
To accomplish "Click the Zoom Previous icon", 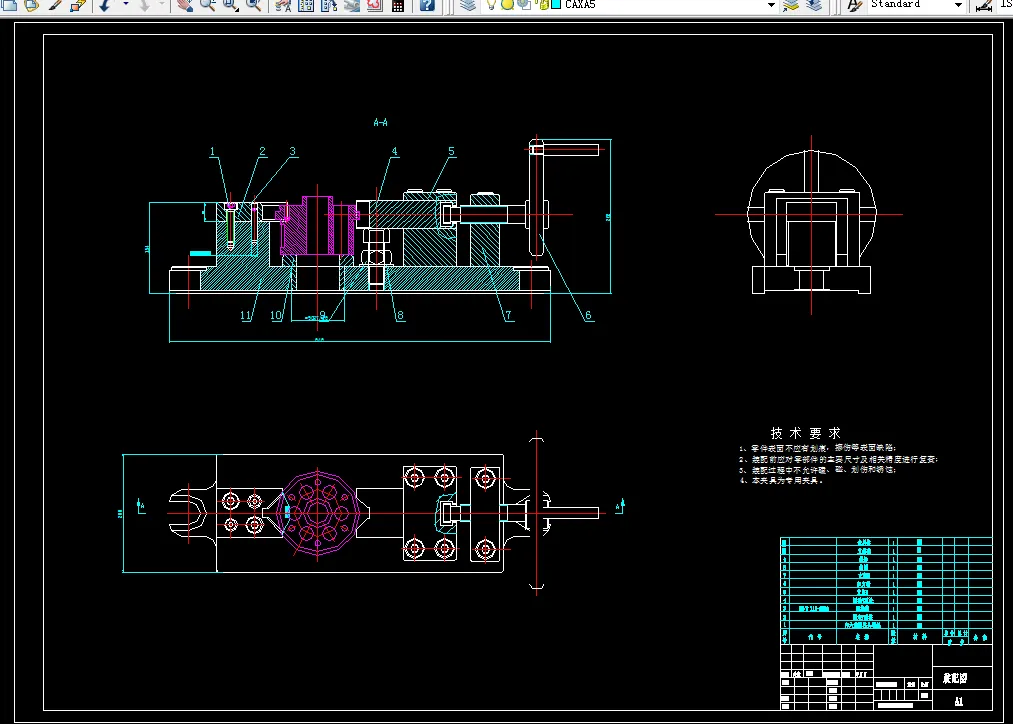I will 254,5.
